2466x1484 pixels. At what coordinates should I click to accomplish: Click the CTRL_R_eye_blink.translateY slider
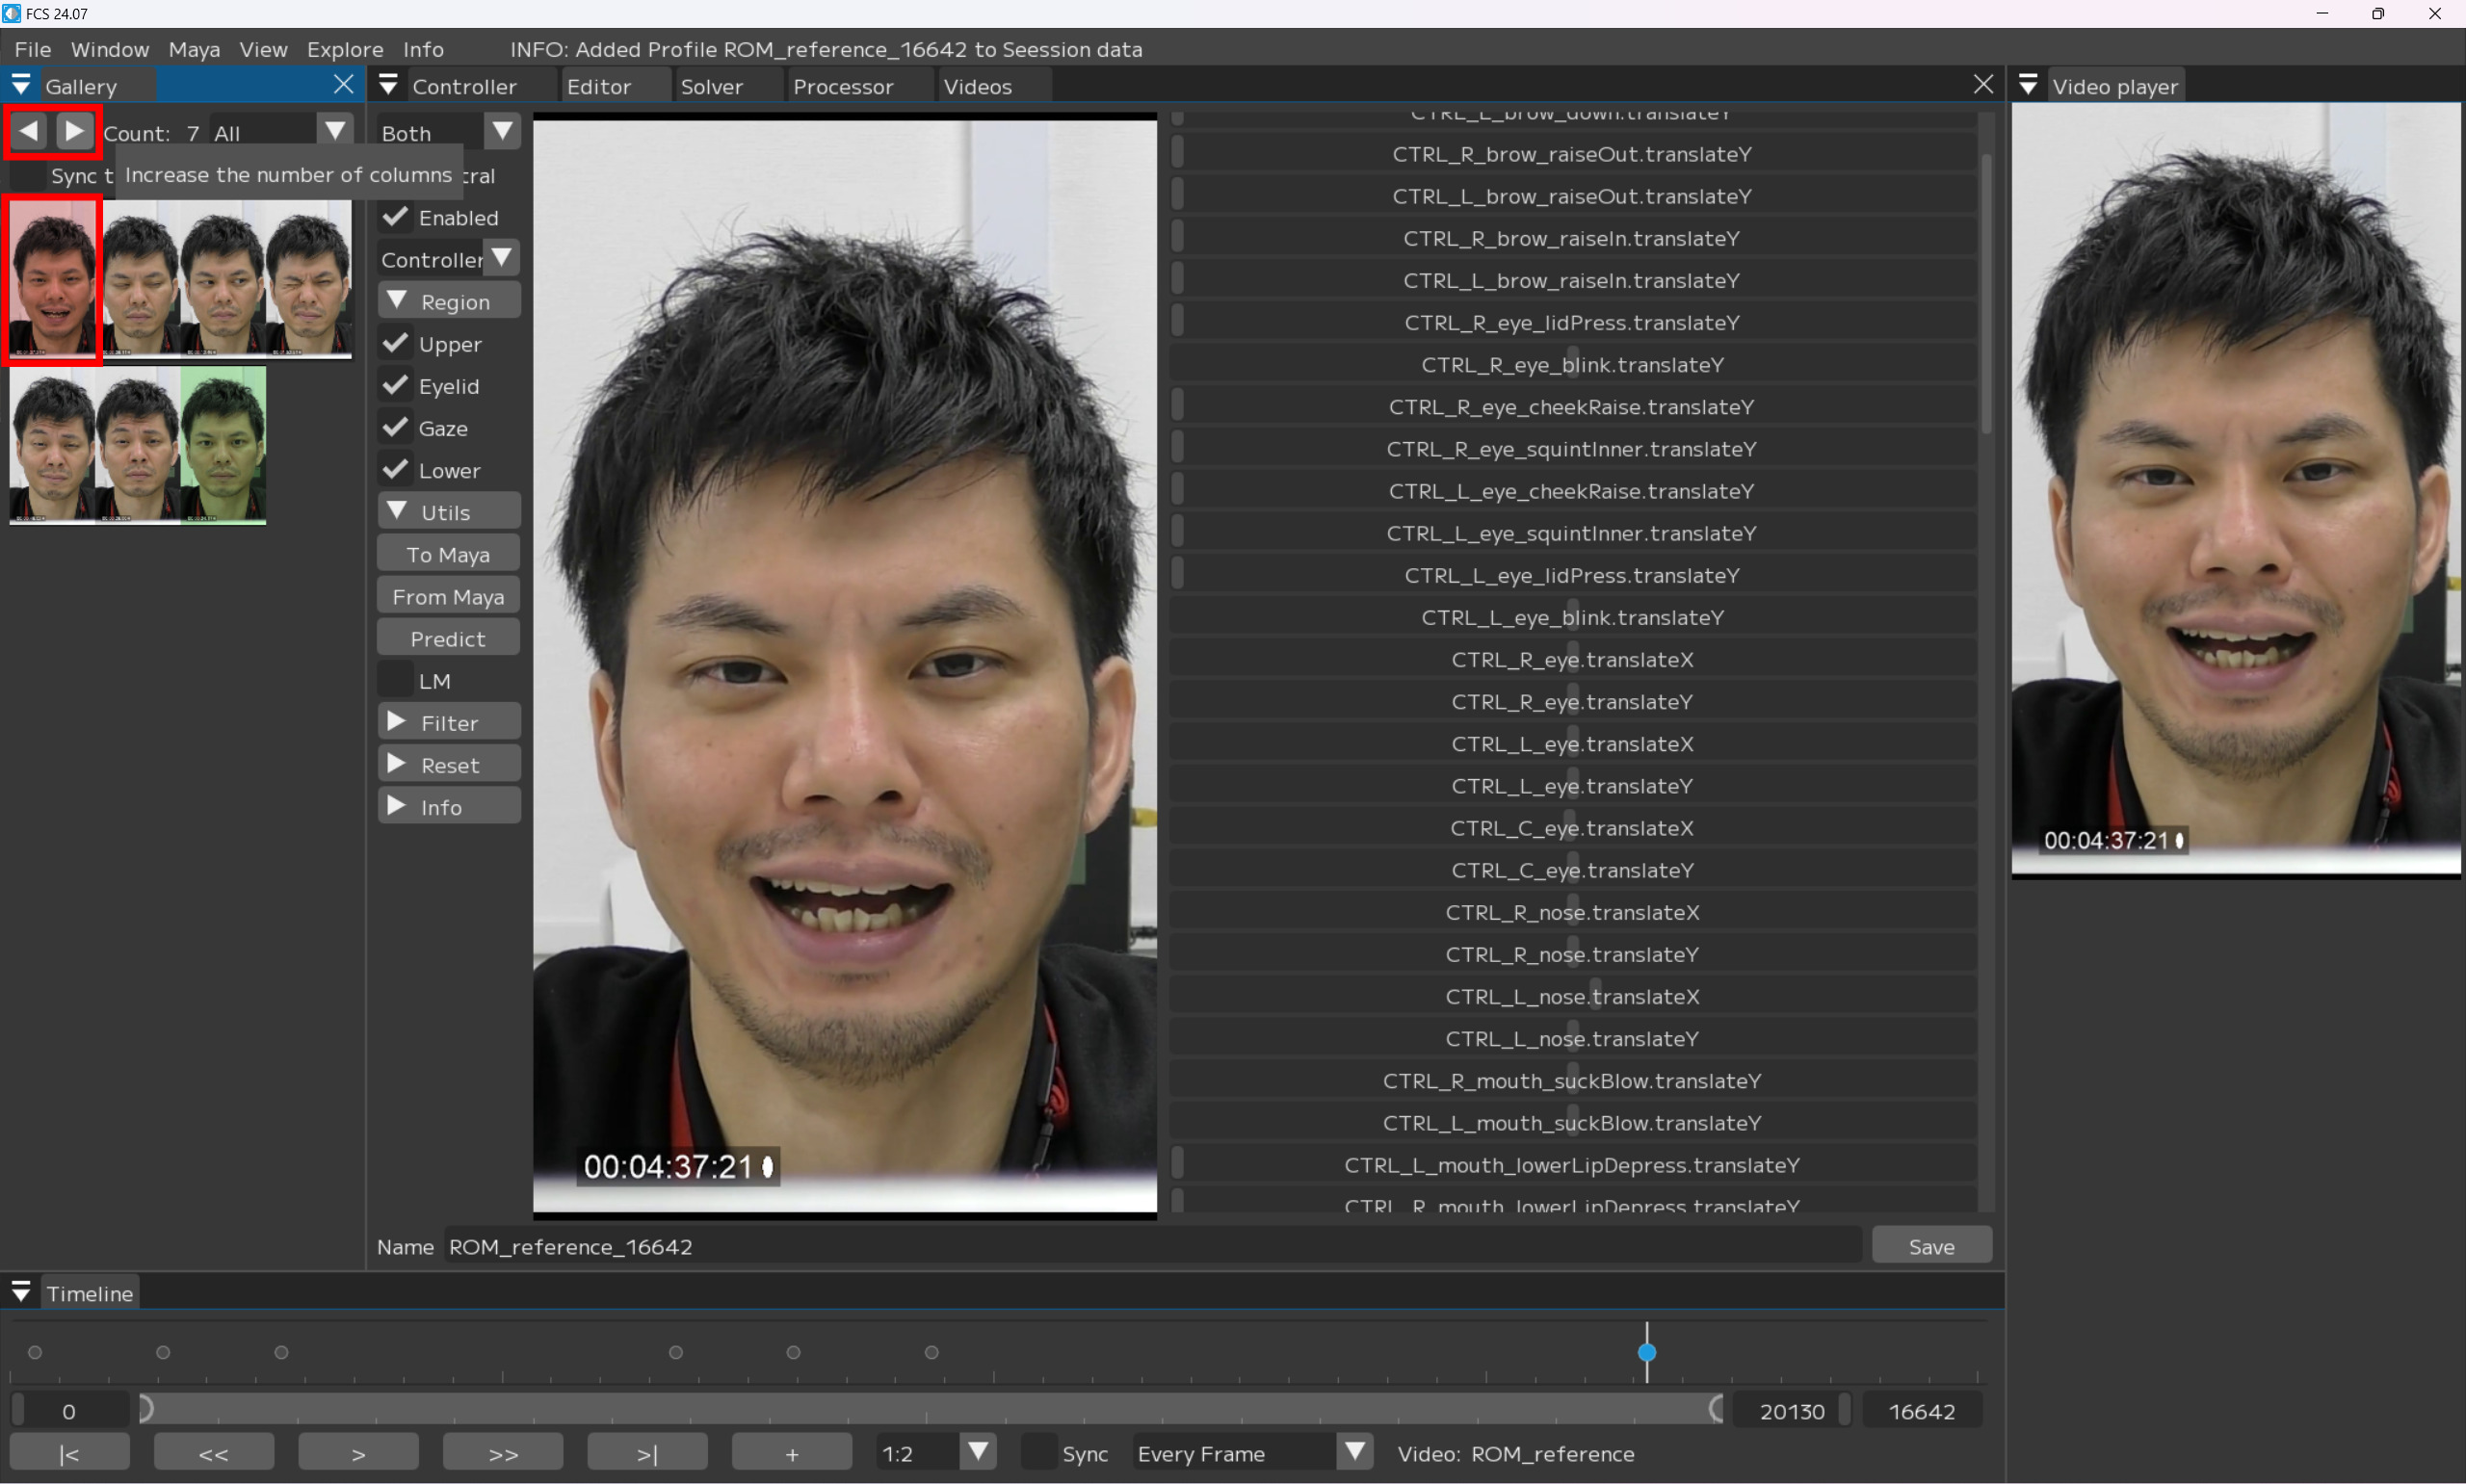coord(1572,365)
